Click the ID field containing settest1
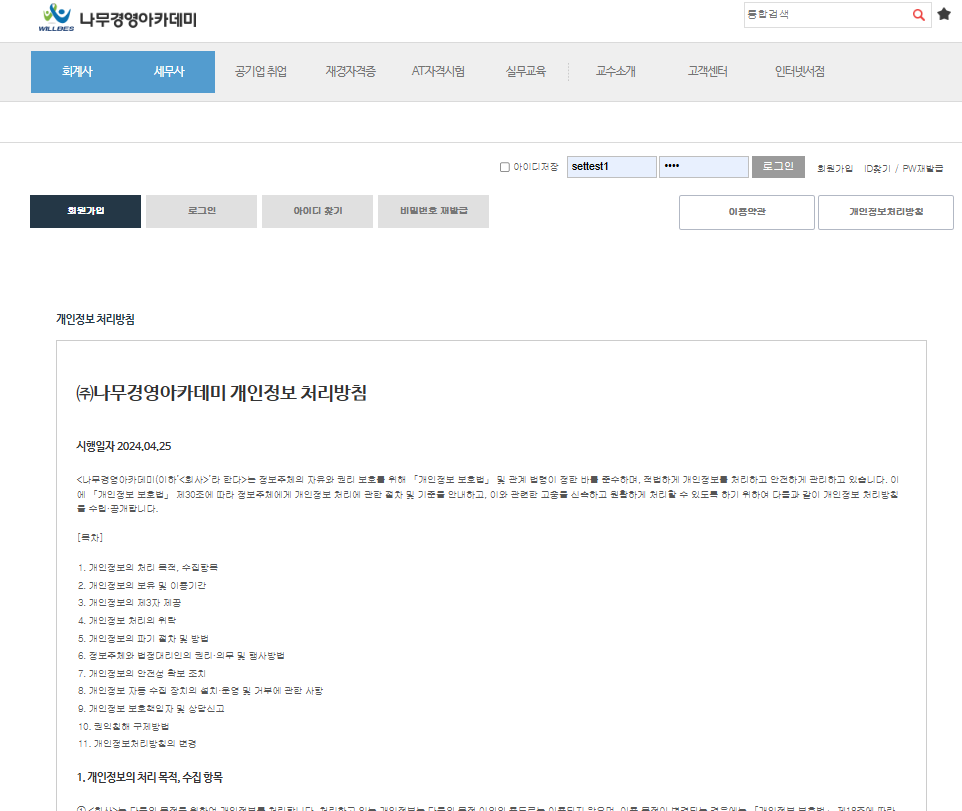Screen dimensions: 962x811 611,166
